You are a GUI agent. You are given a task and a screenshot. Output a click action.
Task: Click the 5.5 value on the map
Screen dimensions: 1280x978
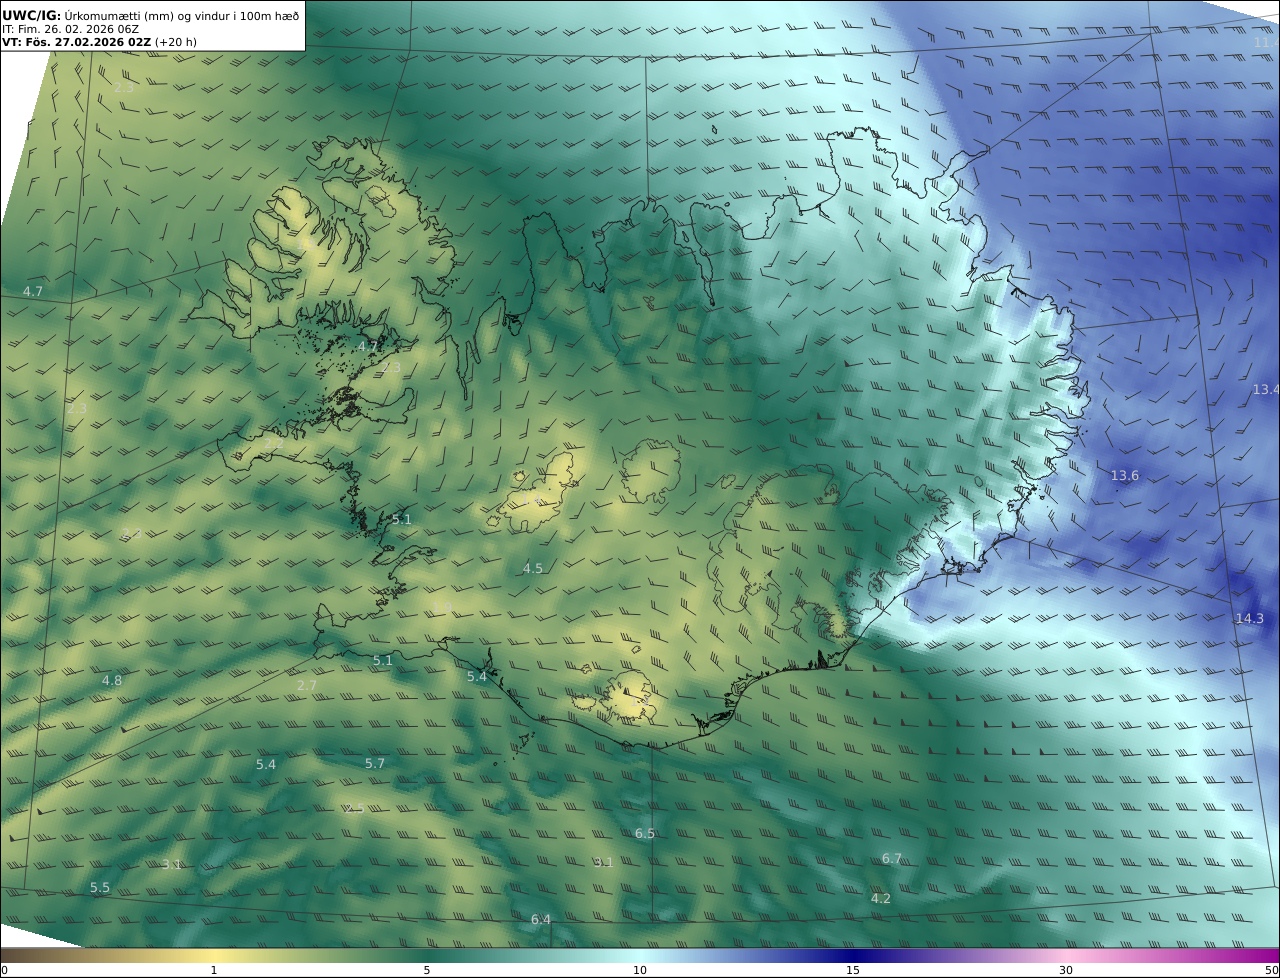100,887
